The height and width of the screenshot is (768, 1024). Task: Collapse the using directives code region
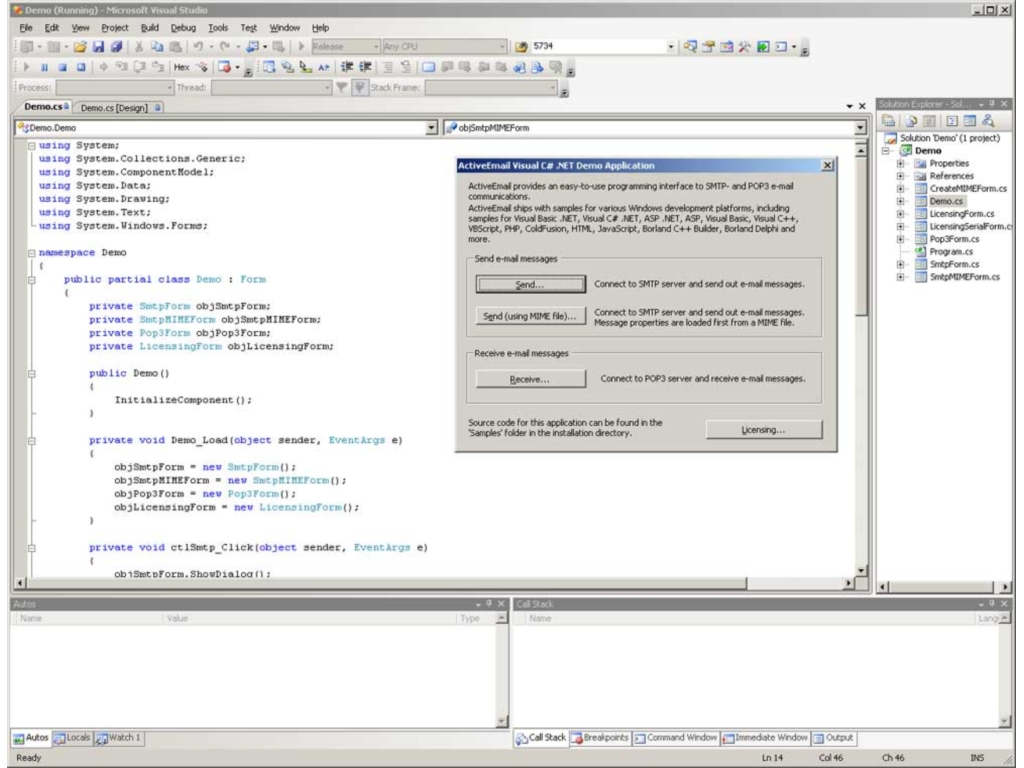(x=31, y=146)
